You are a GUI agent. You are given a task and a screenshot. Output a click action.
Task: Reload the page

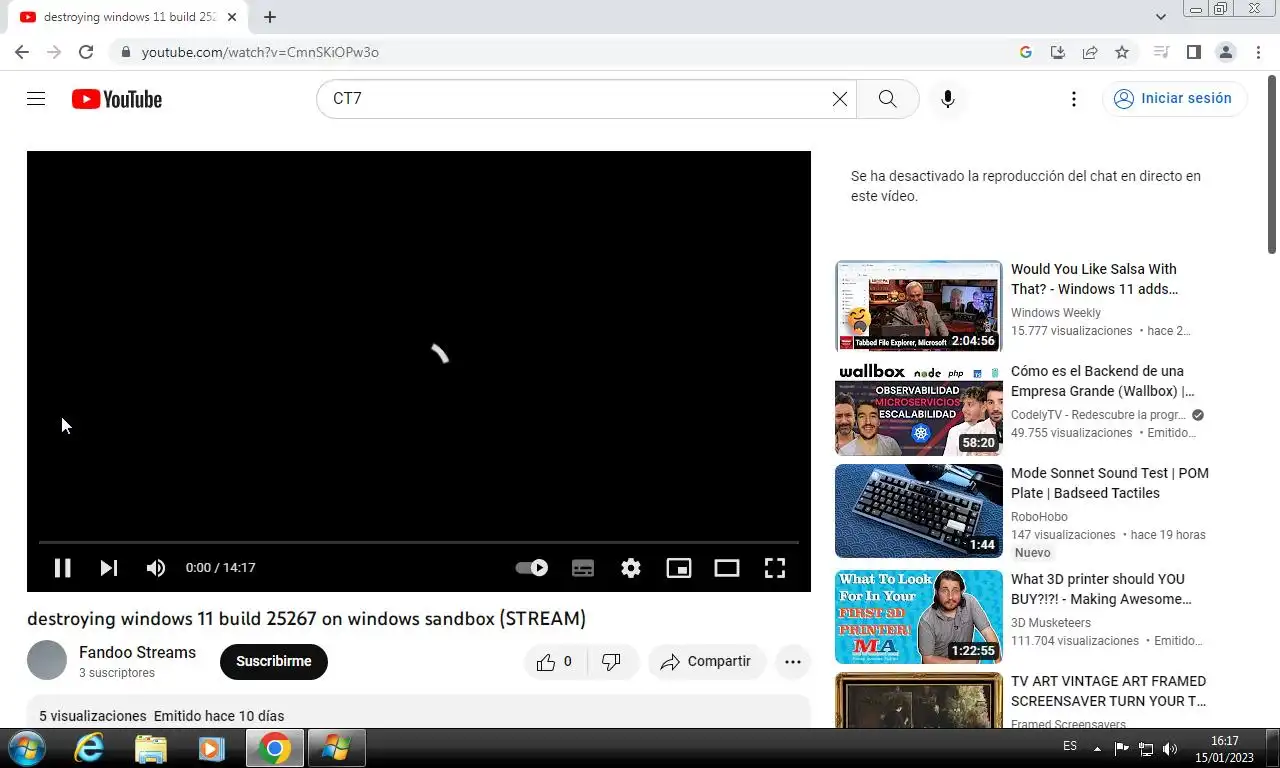click(86, 52)
